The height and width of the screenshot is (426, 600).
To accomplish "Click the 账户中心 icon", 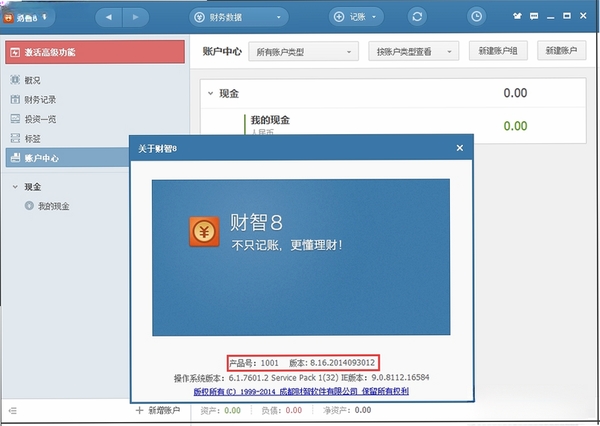I will pyautogui.click(x=15, y=157).
